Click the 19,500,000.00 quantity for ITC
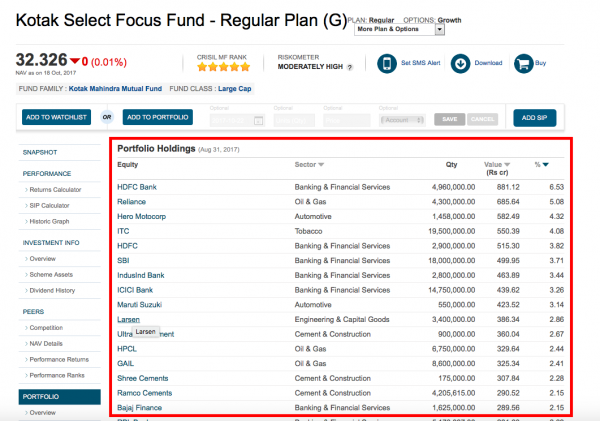Image resolution: width=600 pixels, height=421 pixels. coord(452,231)
